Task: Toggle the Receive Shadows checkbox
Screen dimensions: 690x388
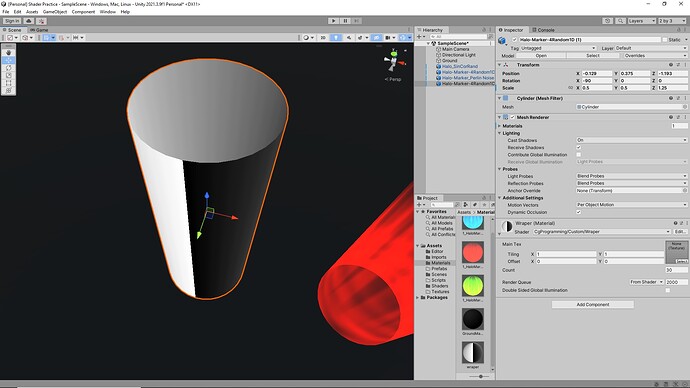Action: click(x=579, y=147)
